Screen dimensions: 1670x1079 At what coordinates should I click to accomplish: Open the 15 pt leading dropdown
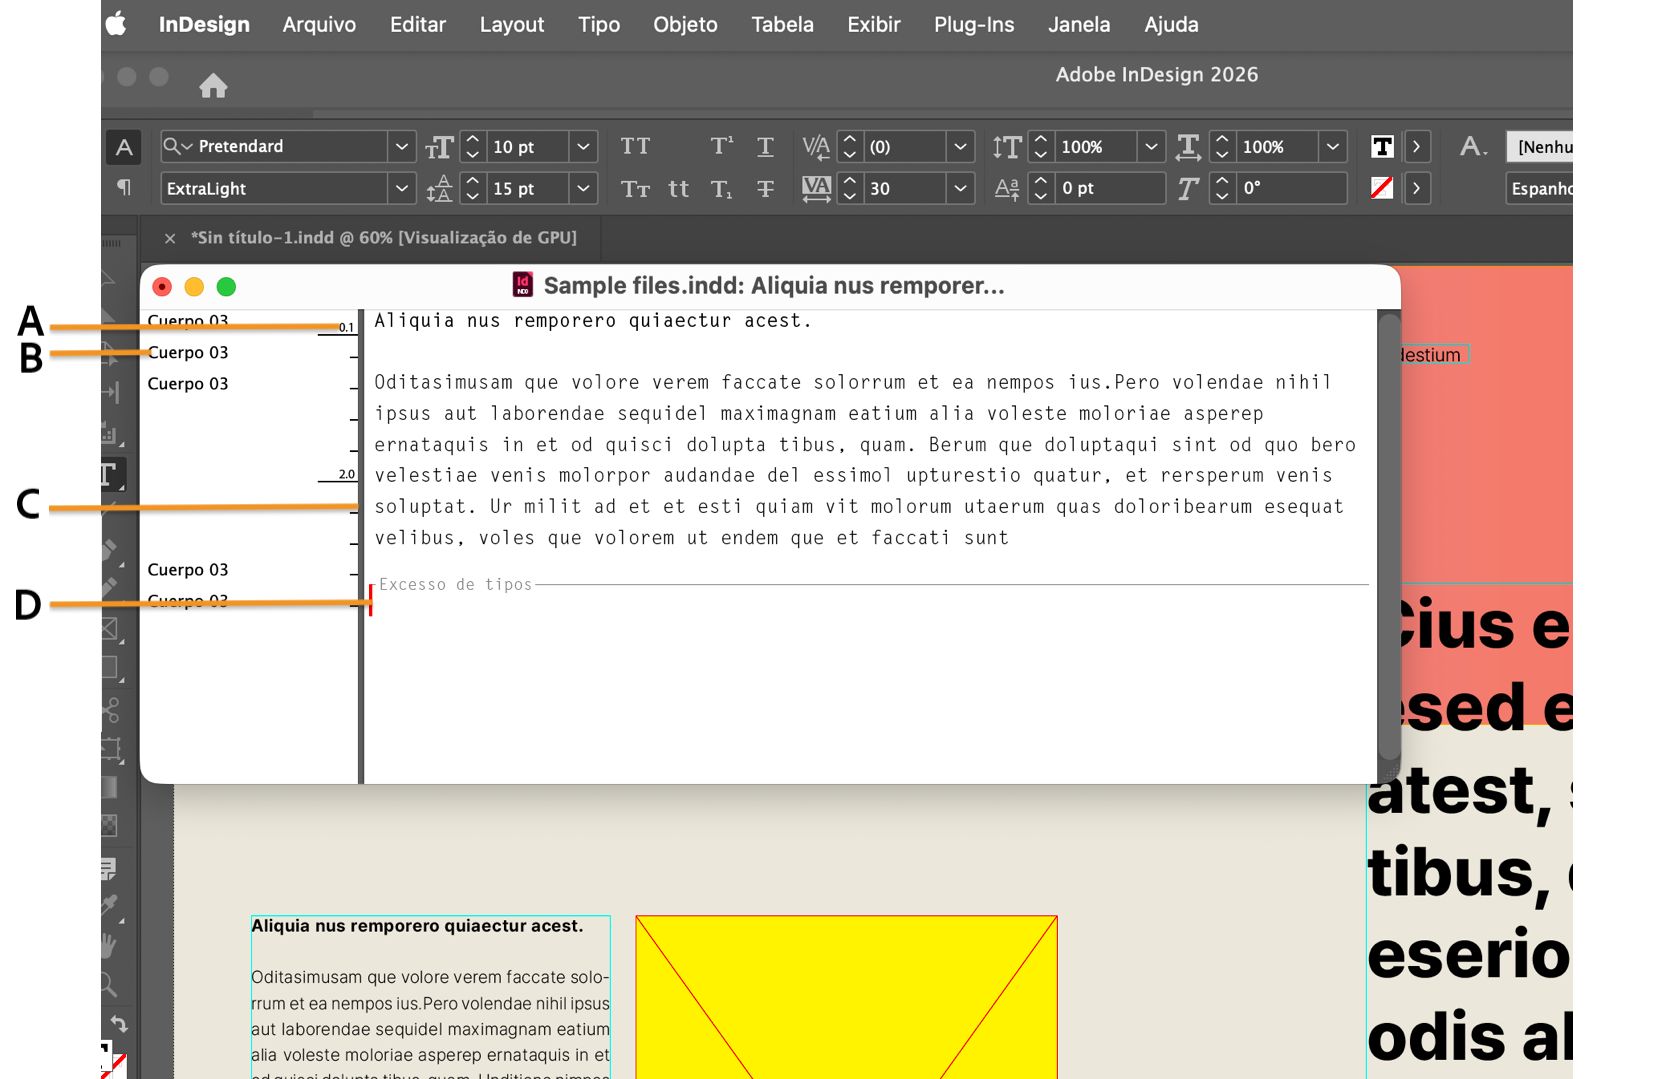click(583, 188)
